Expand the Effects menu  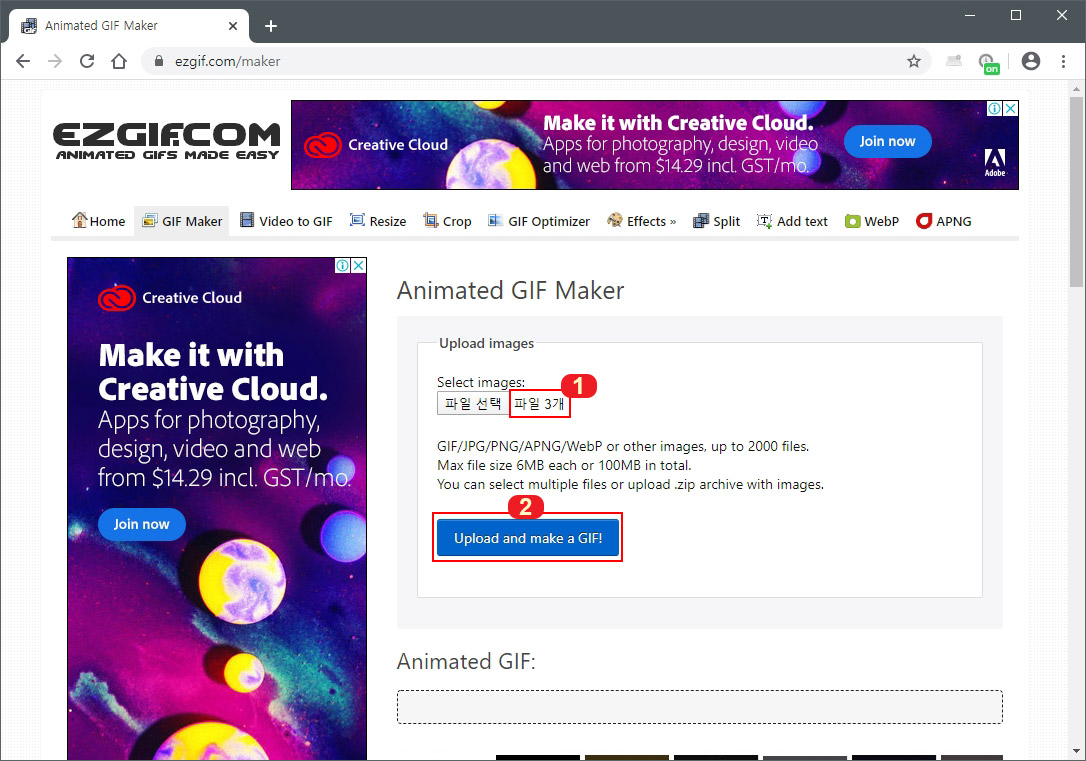pyautogui.click(x=641, y=221)
